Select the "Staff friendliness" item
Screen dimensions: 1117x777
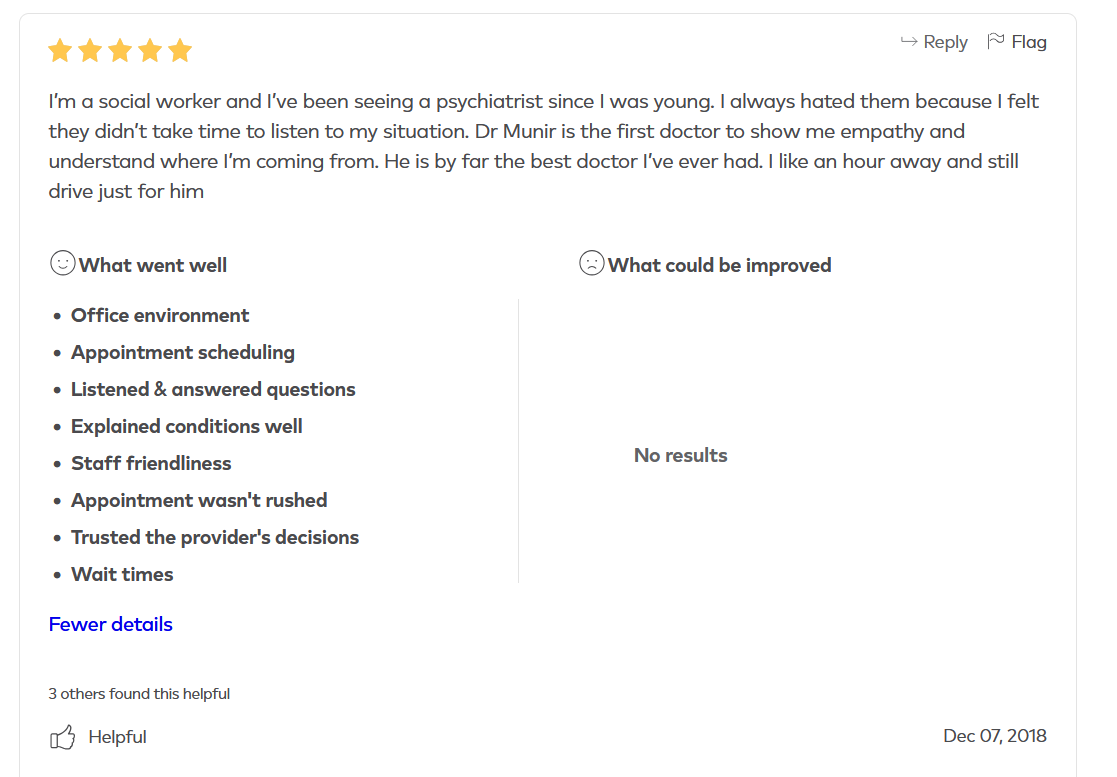[x=151, y=463]
